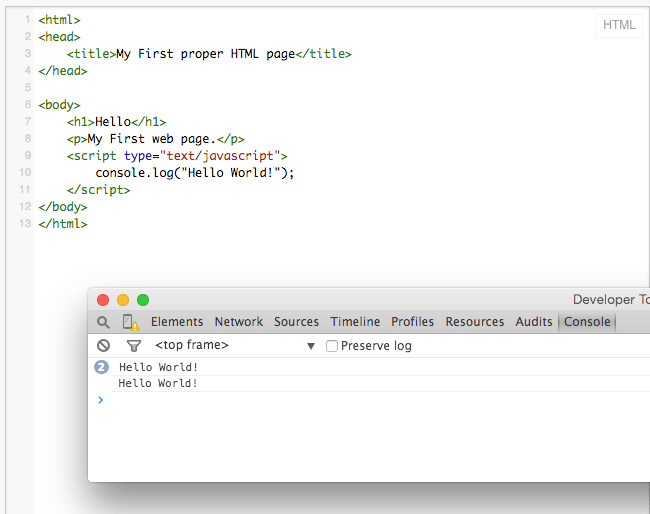Open the Timeline tab
The width and height of the screenshot is (650, 514).
coord(355,322)
